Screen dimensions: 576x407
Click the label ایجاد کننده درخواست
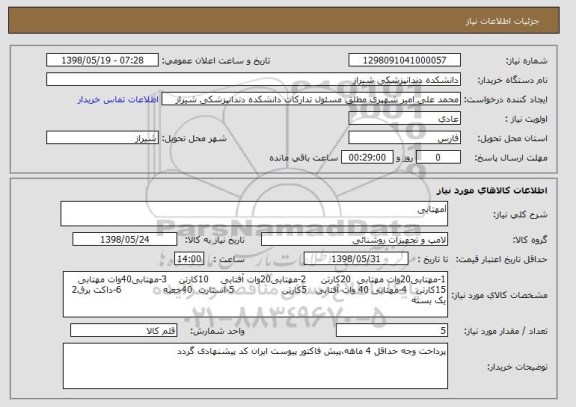tap(506, 100)
